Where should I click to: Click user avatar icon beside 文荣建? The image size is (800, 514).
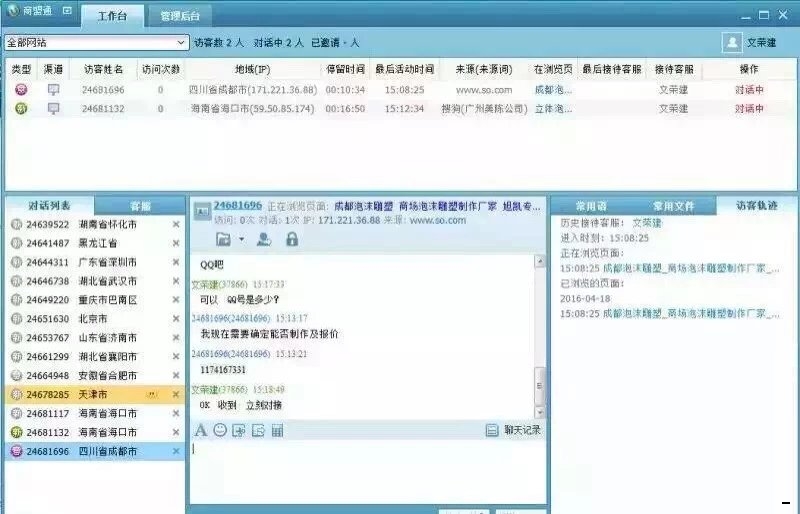pos(731,43)
